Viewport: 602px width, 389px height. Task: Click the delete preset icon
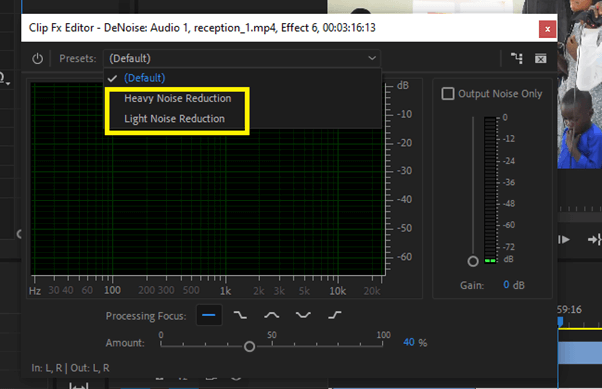[x=541, y=58]
